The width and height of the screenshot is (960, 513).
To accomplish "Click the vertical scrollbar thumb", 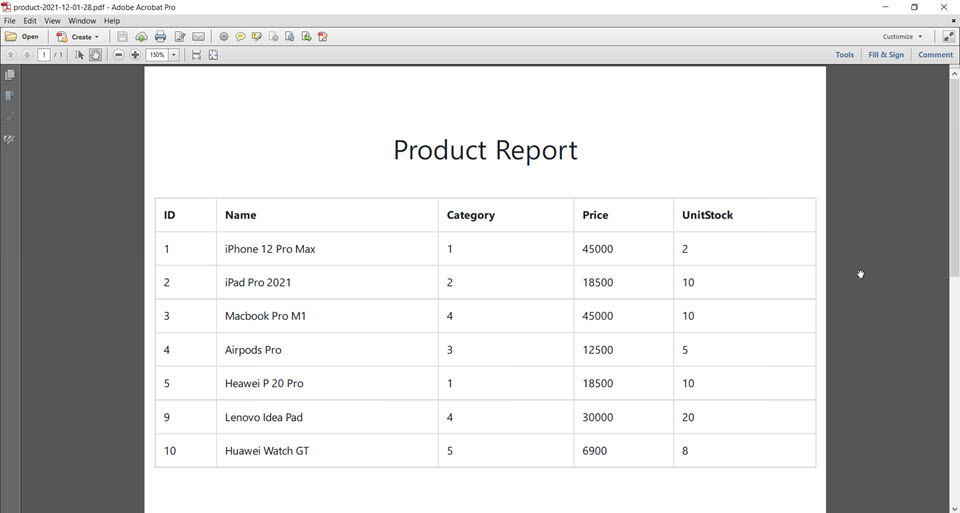I will pos(954,178).
